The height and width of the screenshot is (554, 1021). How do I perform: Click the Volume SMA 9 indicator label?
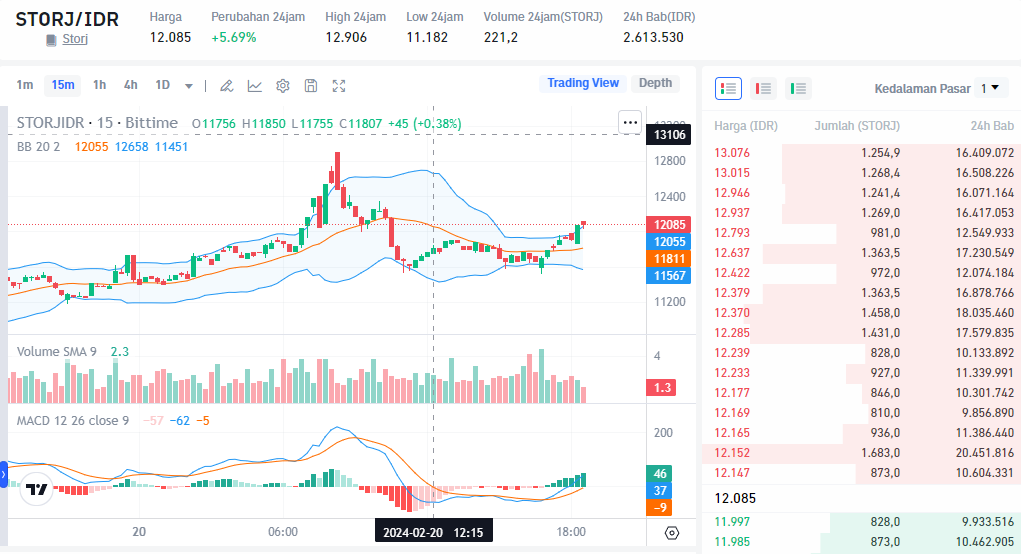pos(57,352)
